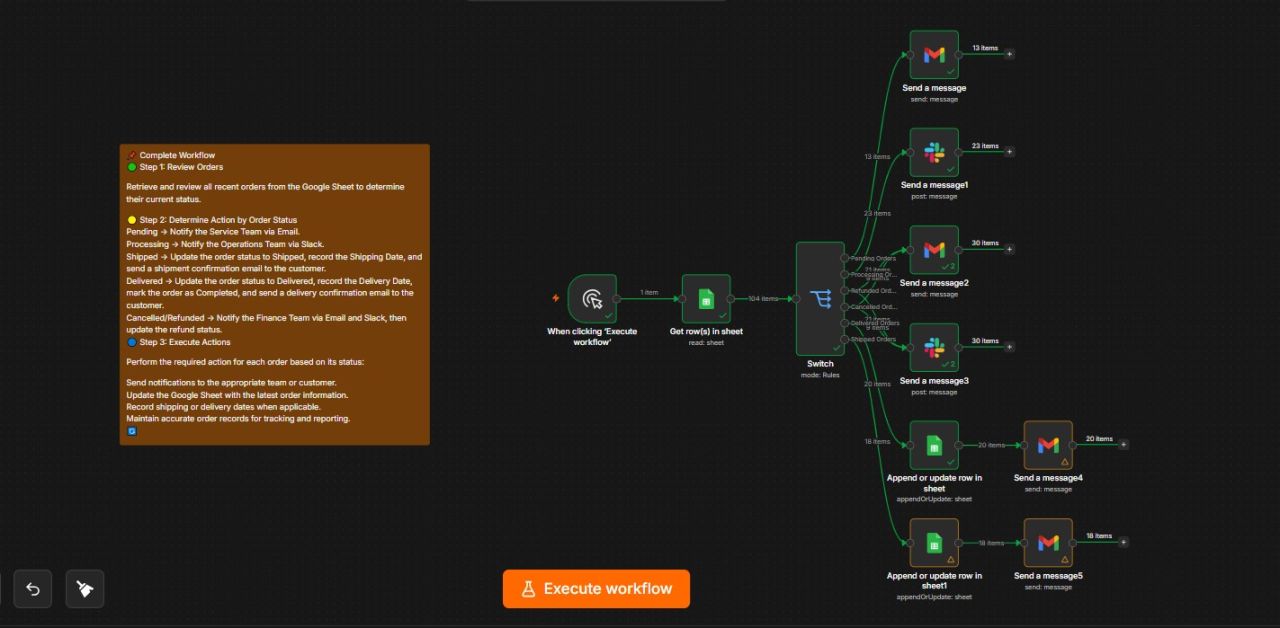Click the lightning bolt trigger indicator
The width and height of the screenshot is (1280, 628).
[556, 298]
